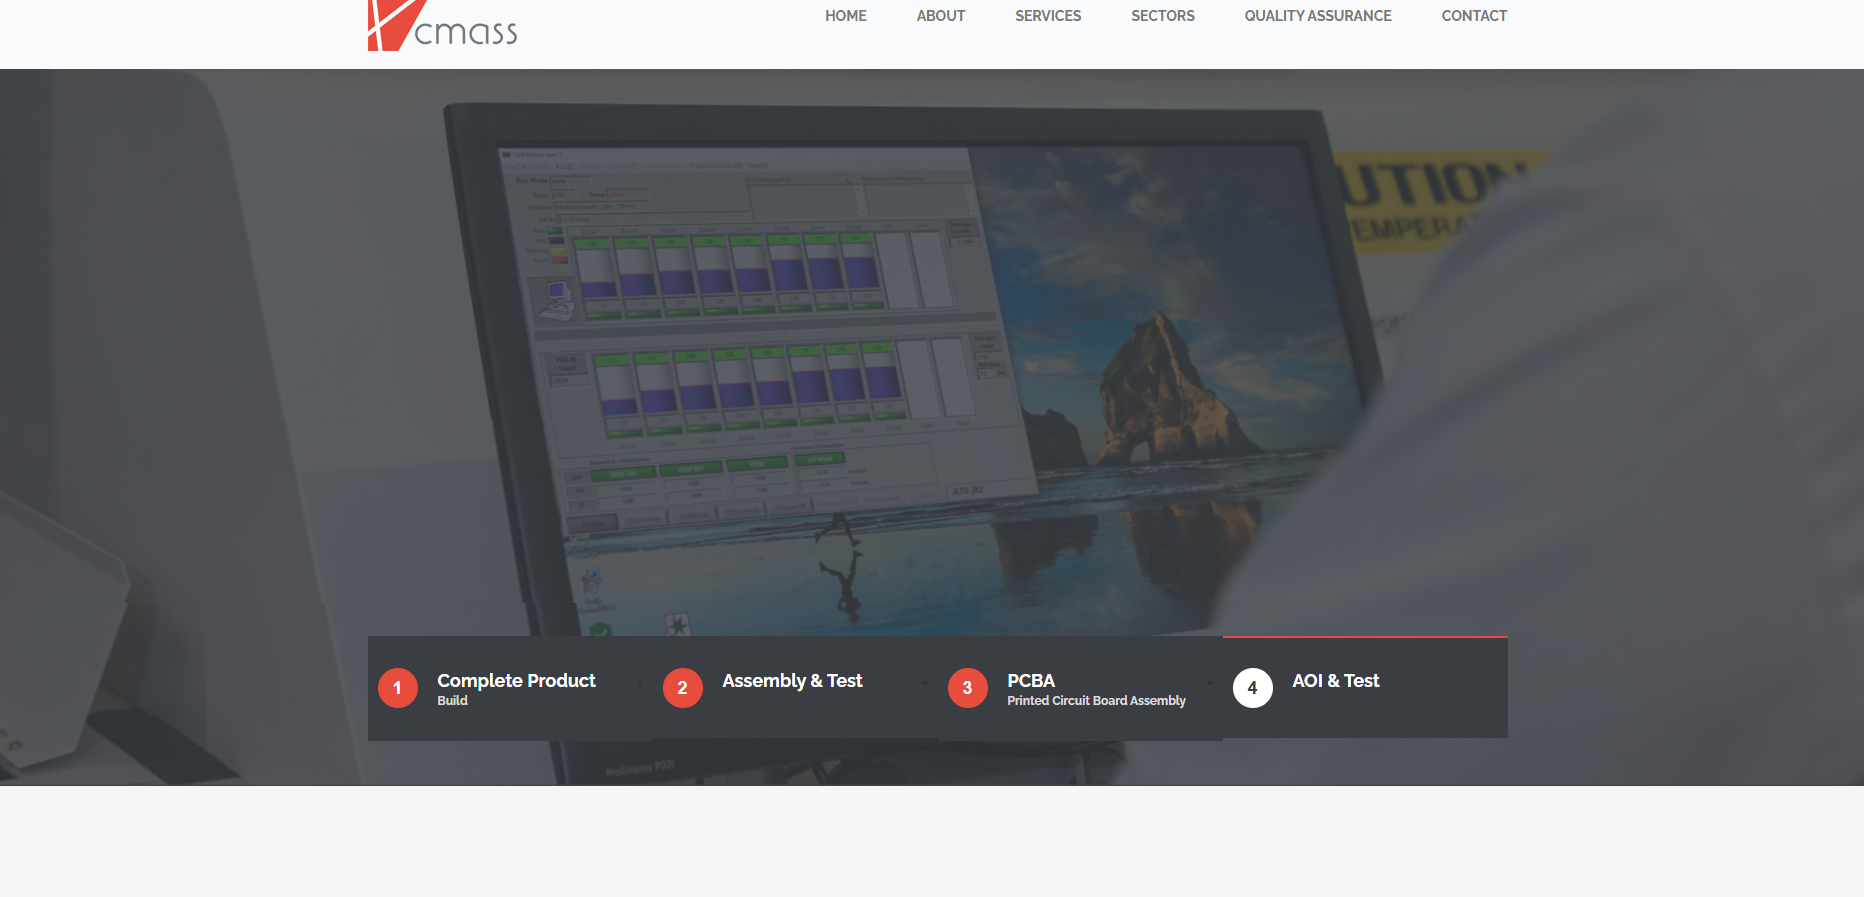
Task: Select the number 1 circle icon
Action: 398,688
